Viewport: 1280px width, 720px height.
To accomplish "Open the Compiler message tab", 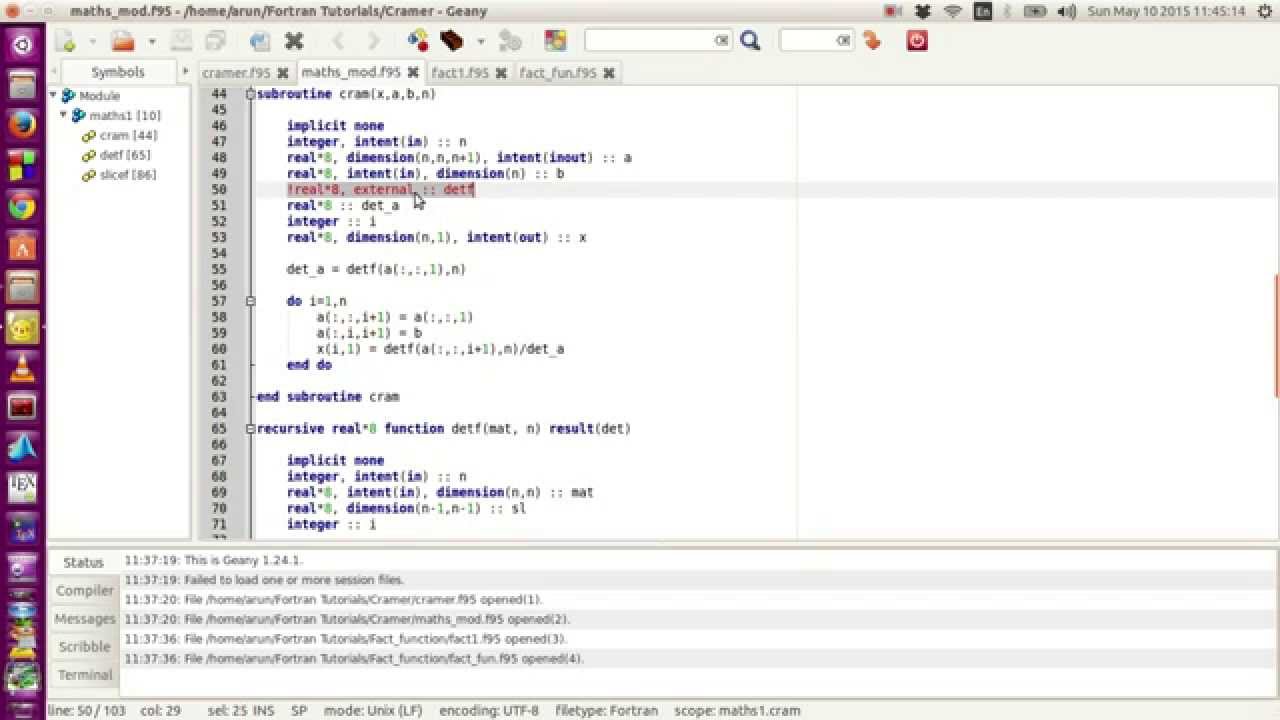I will pos(85,590).
